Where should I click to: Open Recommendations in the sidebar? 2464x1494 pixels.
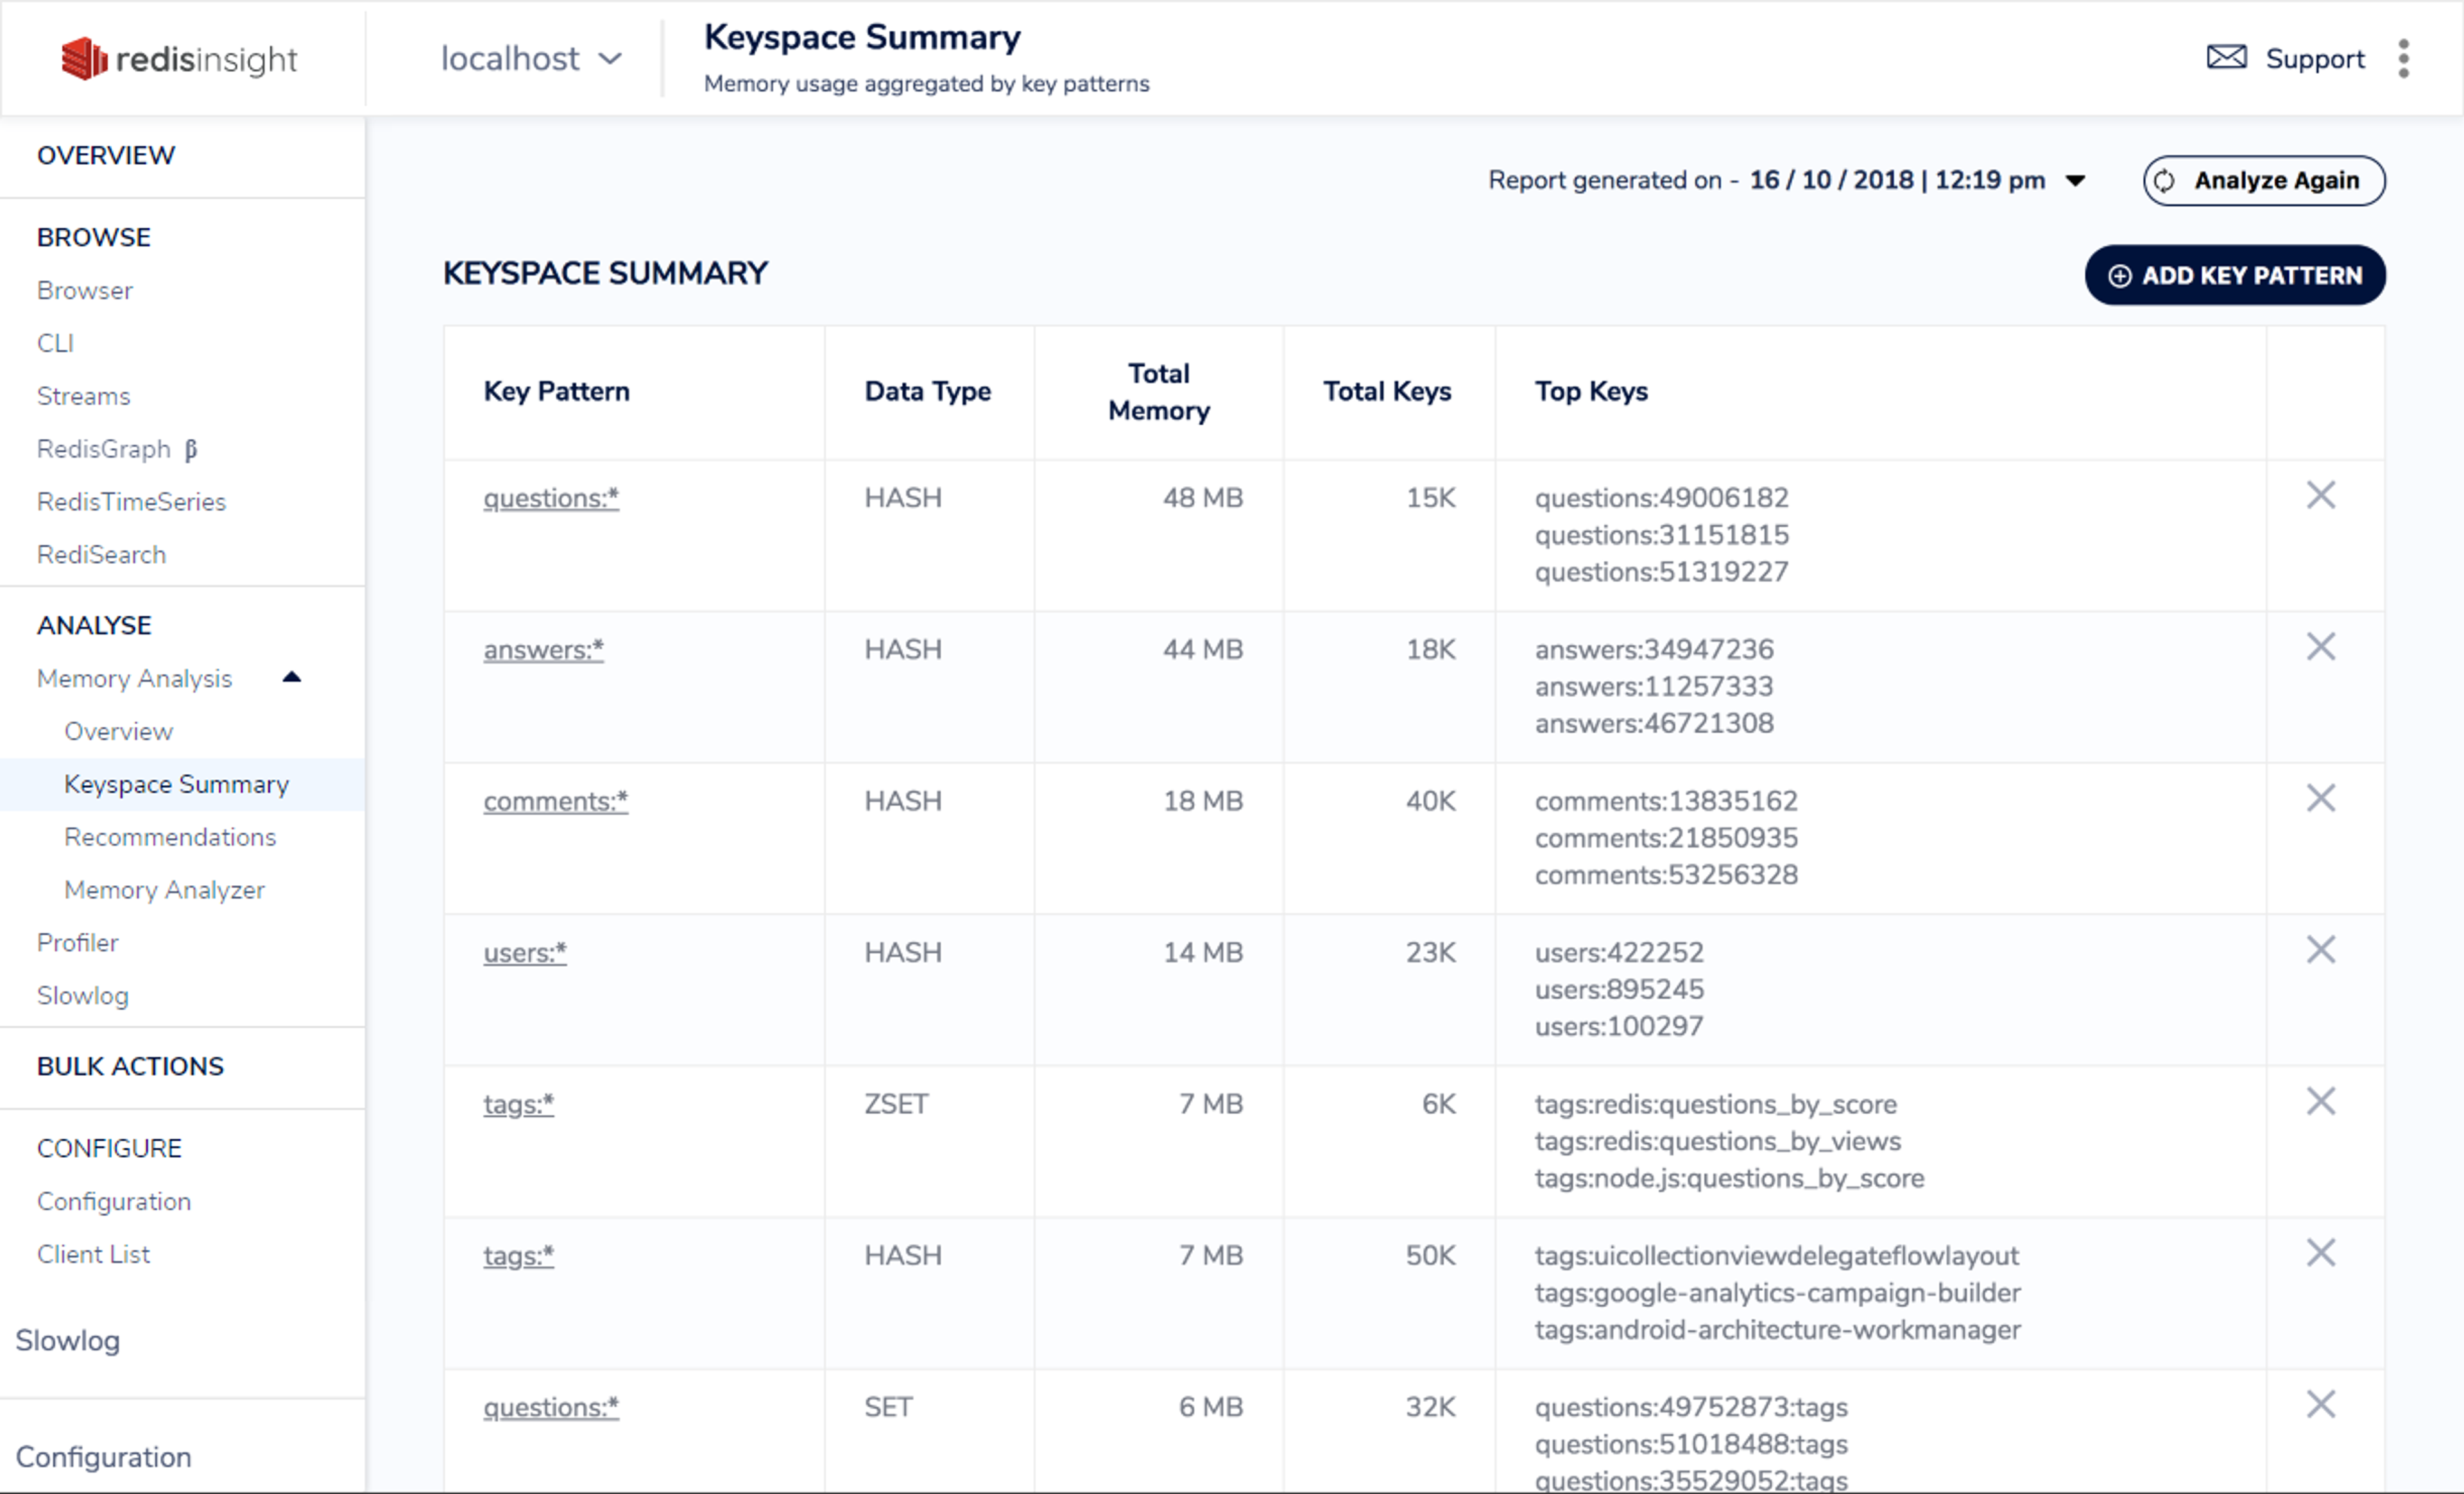click(170, 837)
